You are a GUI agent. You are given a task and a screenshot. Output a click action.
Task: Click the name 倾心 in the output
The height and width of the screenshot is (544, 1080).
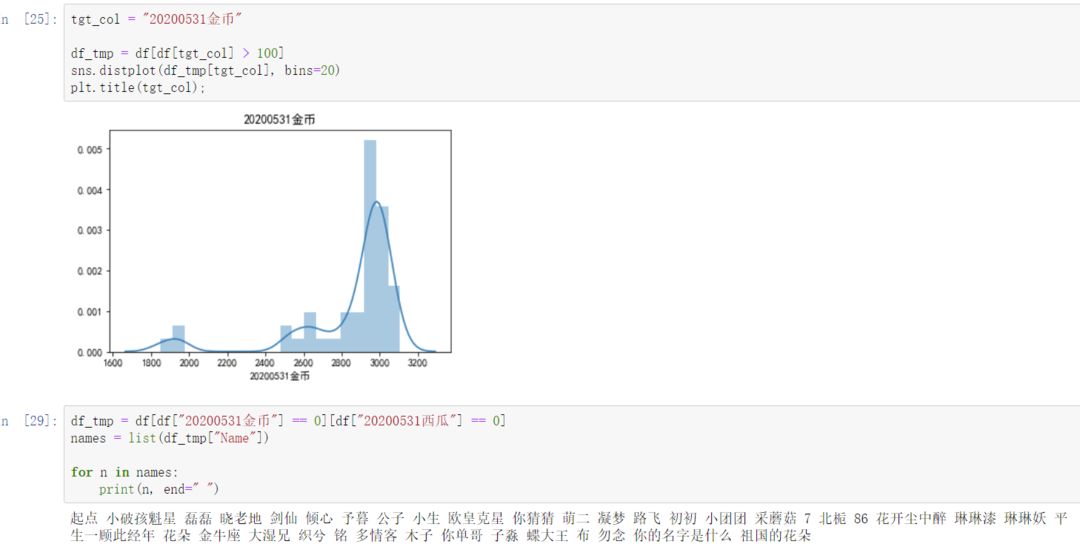coord(320,518)
